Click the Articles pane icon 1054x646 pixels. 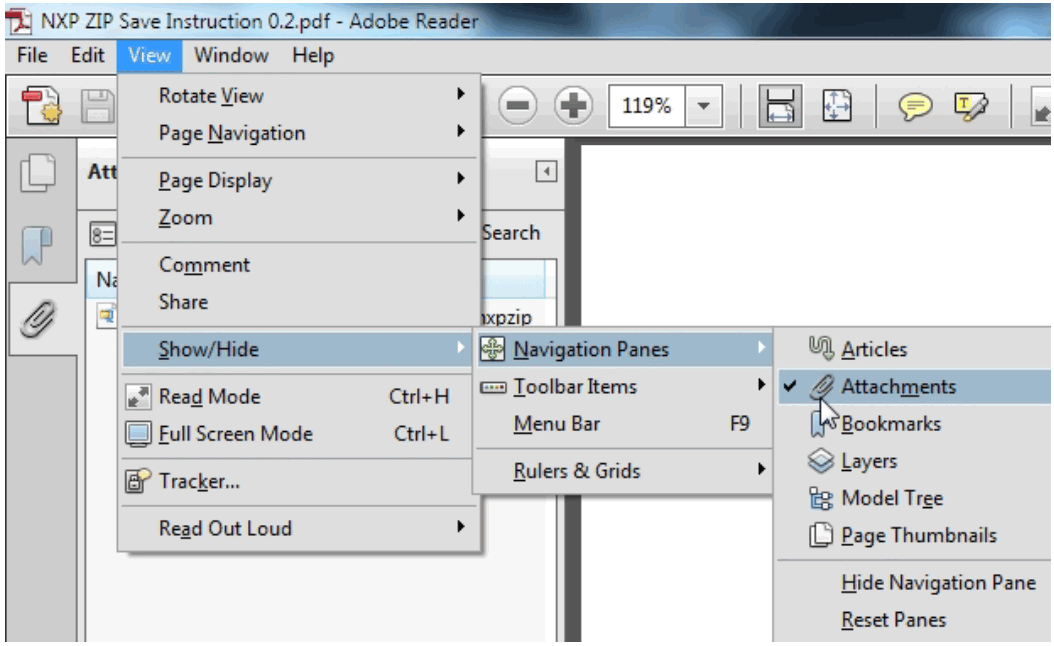coord(821,349)
